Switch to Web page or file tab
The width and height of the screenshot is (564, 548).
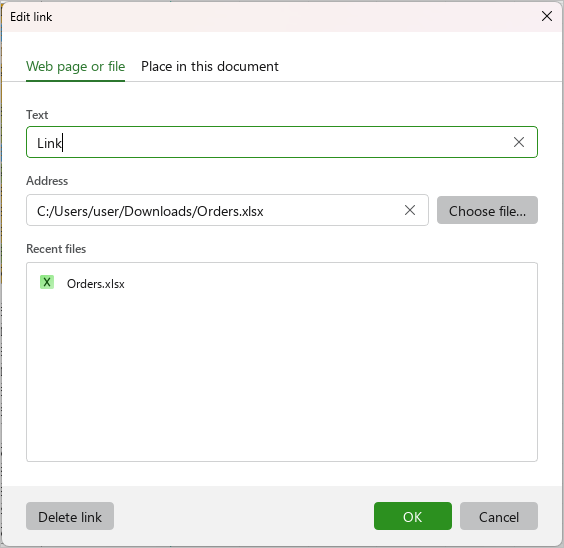point(76,67)
